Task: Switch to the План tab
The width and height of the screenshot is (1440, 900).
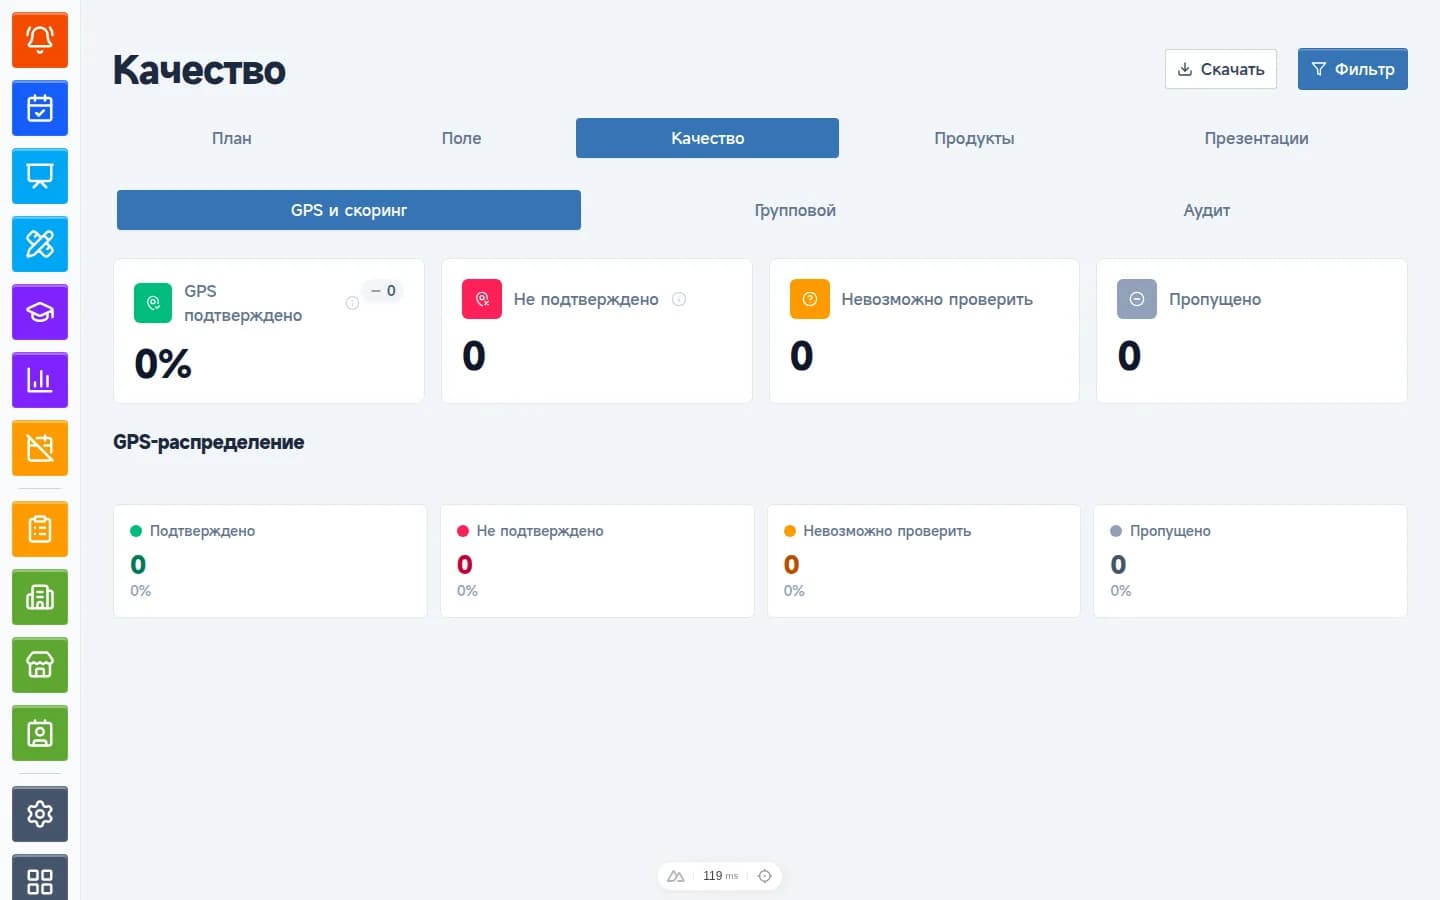Action: coord(232,138)
